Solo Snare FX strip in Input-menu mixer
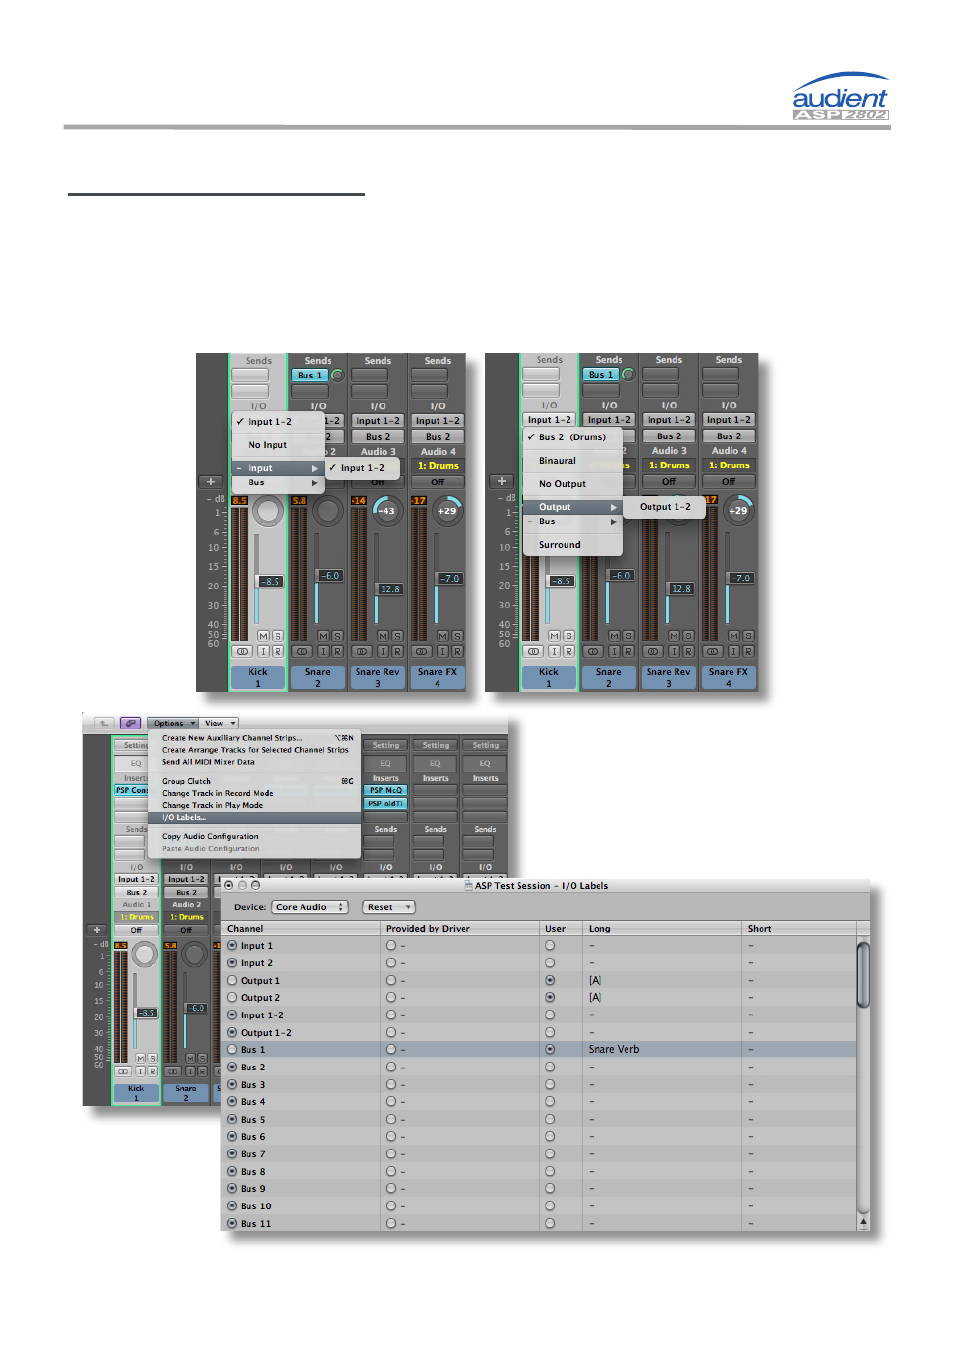The height and width of the screenshot is (1350, 954). pyautogui.click(x=457, y=636)
